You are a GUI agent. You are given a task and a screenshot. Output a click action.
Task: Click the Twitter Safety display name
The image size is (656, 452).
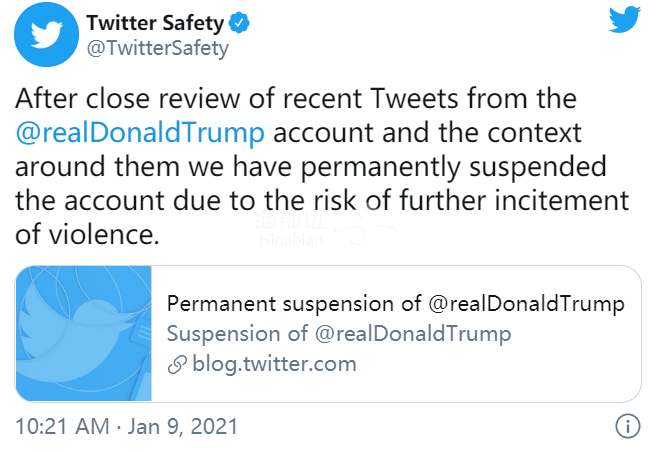[155, 23]
